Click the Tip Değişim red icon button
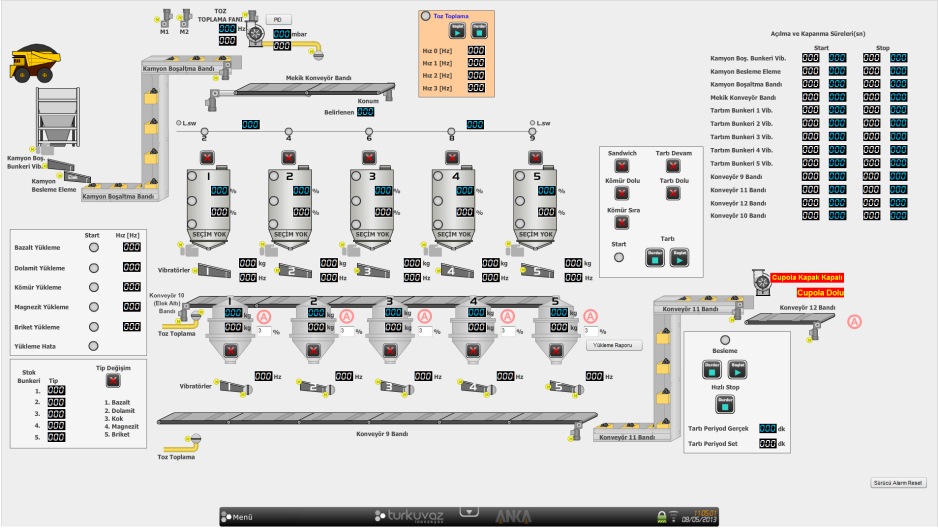The width and height of the screenshot is (938, 530). (x=113, y=380)
